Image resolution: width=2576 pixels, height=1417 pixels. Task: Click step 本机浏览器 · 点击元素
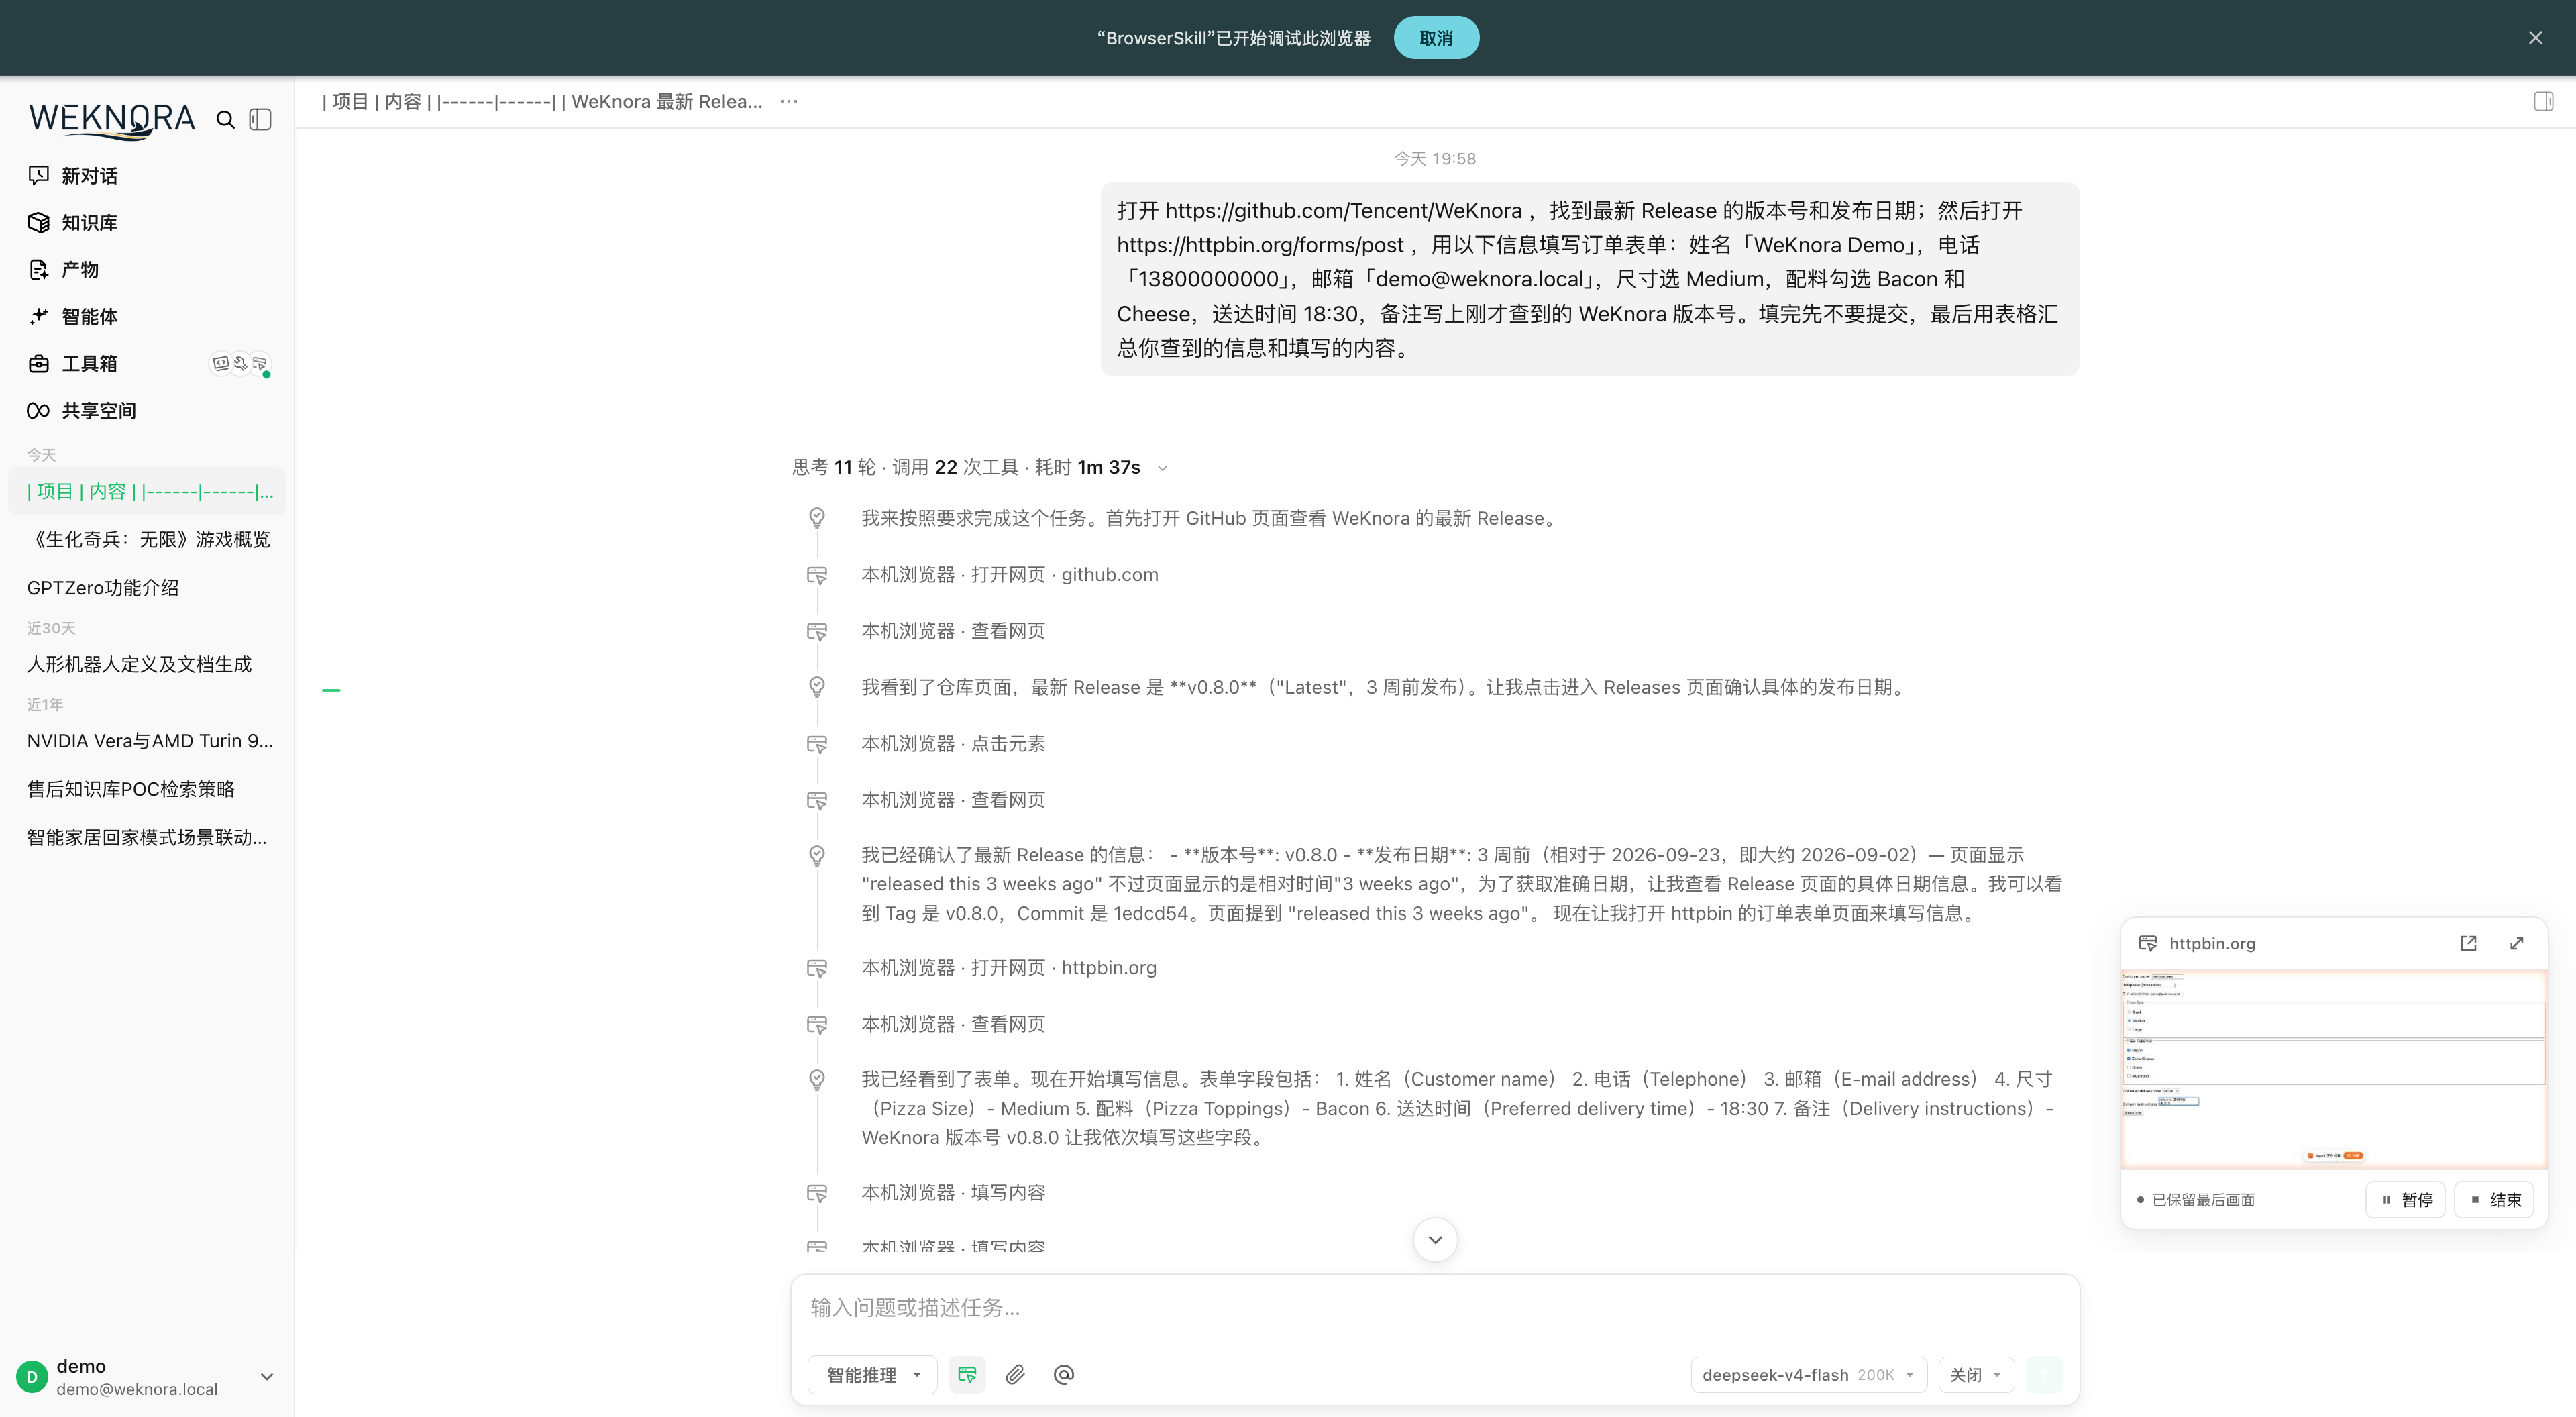(953, 744)
